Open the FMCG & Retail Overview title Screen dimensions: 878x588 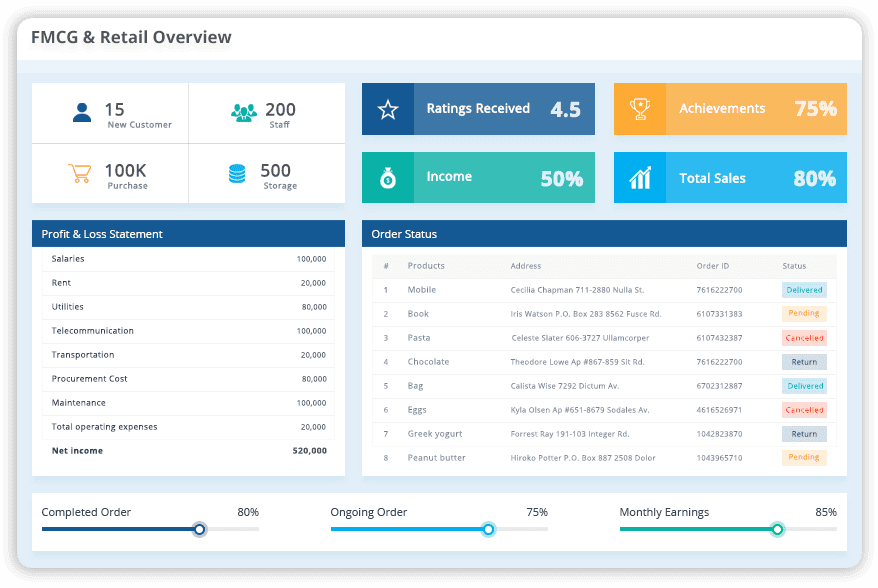point(131,37)
